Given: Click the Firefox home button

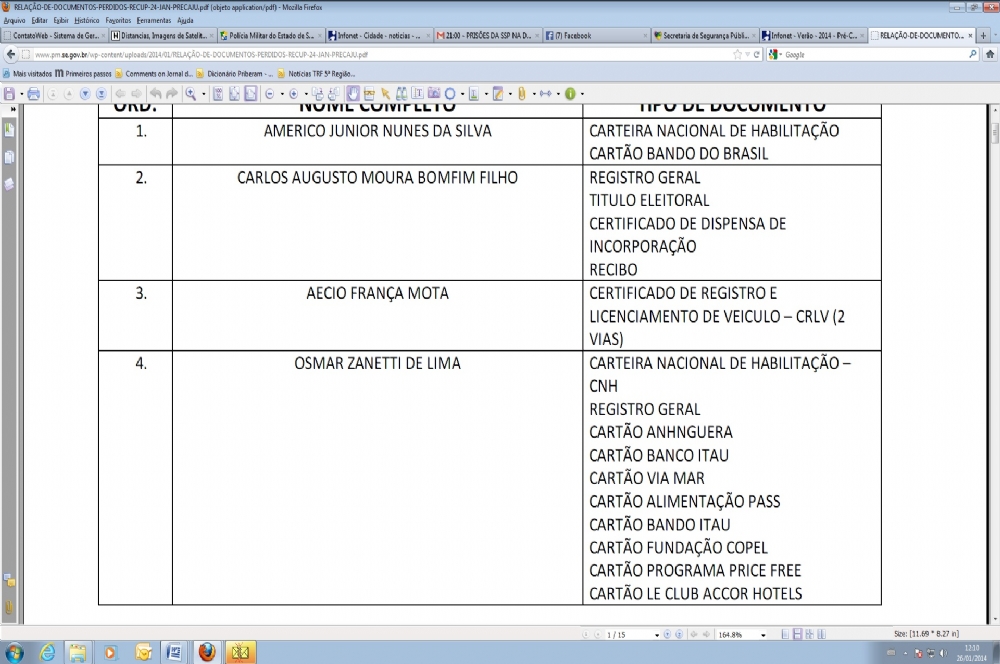Looking at the screenshot, I should click(x=989, y=54).
